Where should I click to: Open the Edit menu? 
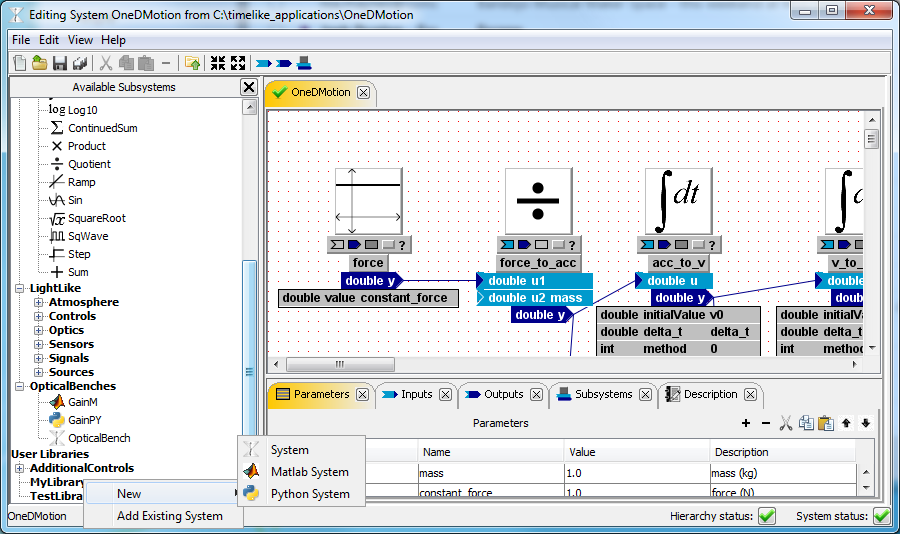click(x=49, y=40)
